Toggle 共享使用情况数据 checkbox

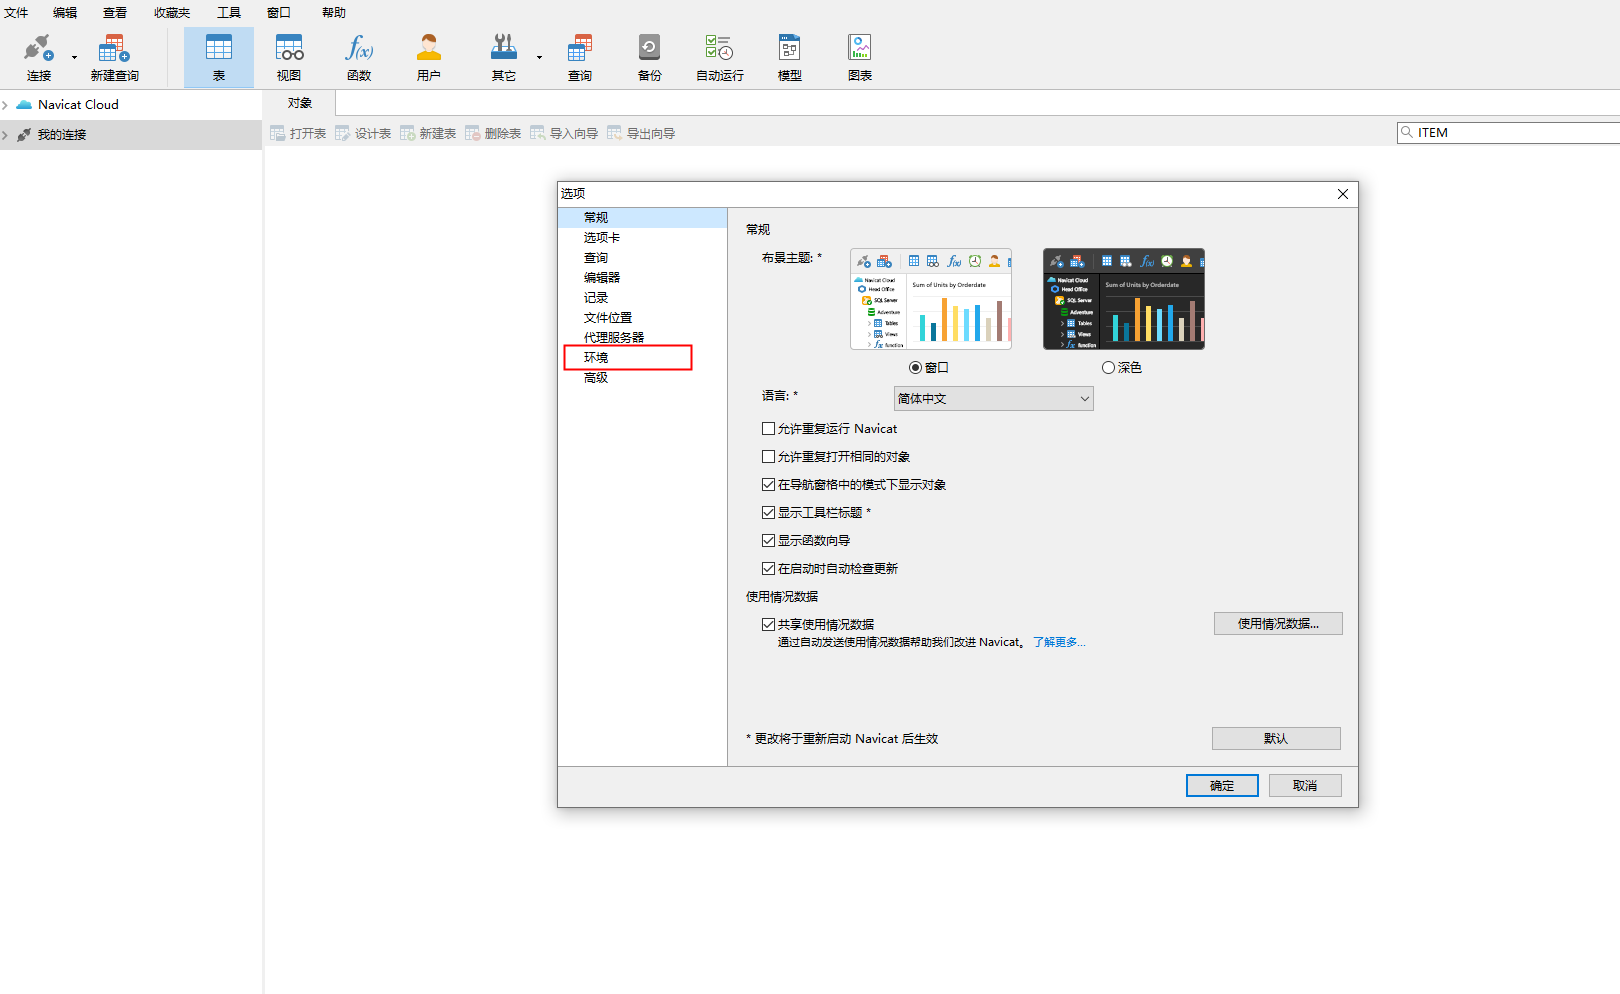pyautogui.click(x=768, y=624)
